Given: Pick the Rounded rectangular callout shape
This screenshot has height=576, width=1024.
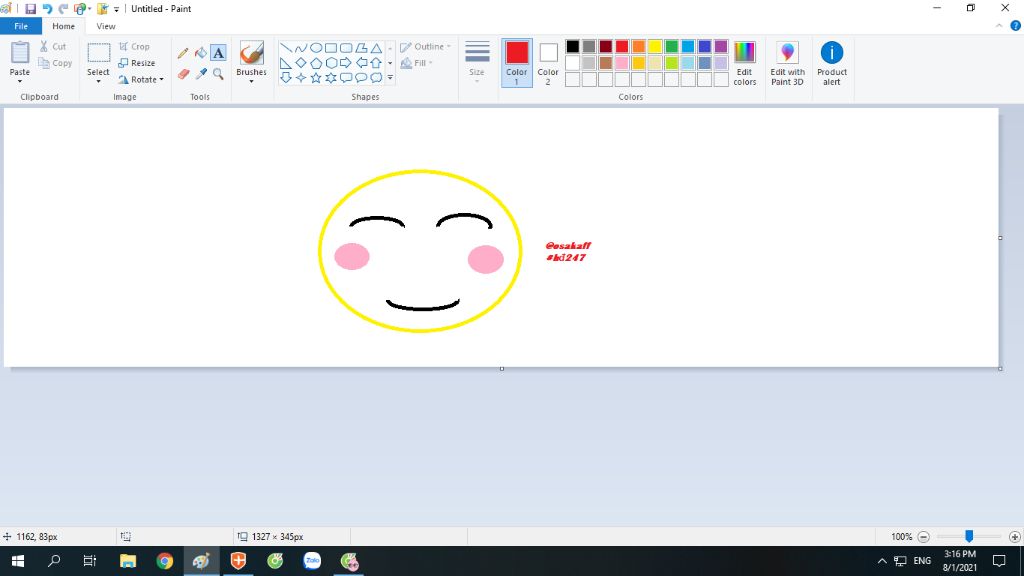Looking at the screenshot, I should [x=346, y=78].
